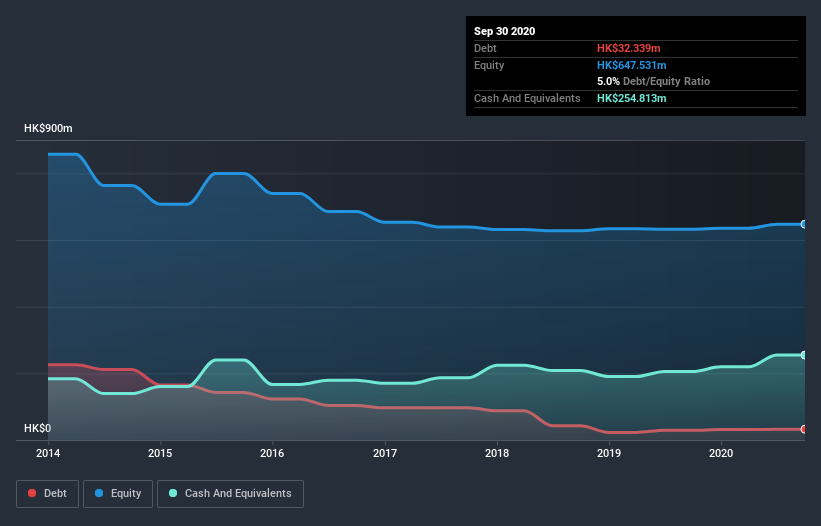Click the teal Cash legend dot
821x526 pixels.
[x=173, y=493]
